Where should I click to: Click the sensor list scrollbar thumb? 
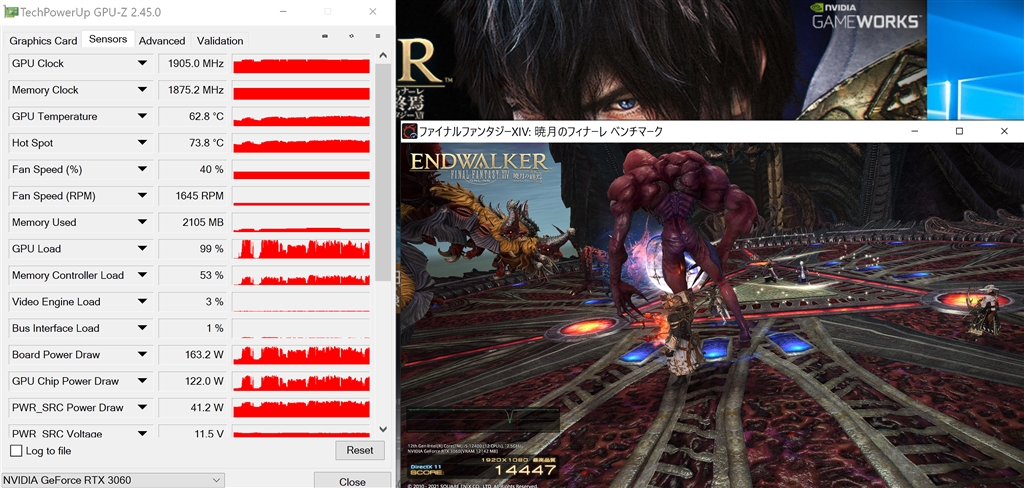coord(383,173)
